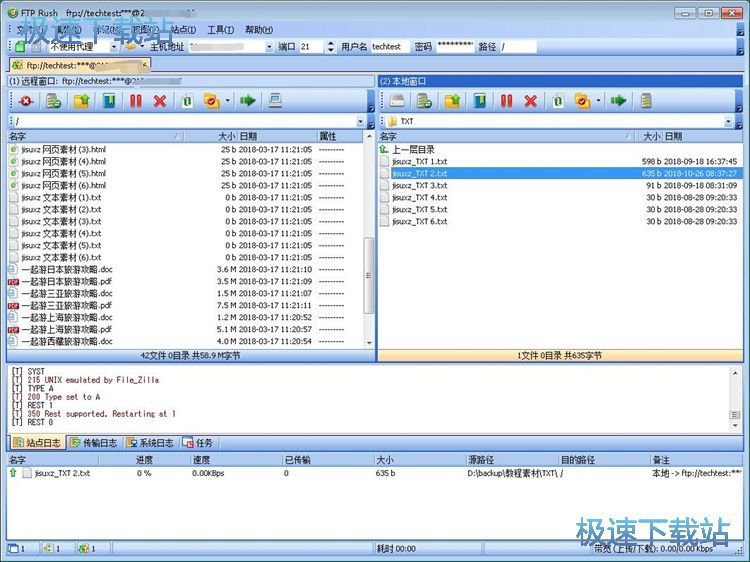
Task: Click the log panel scroll down arrow
Action: coord(735,426)
